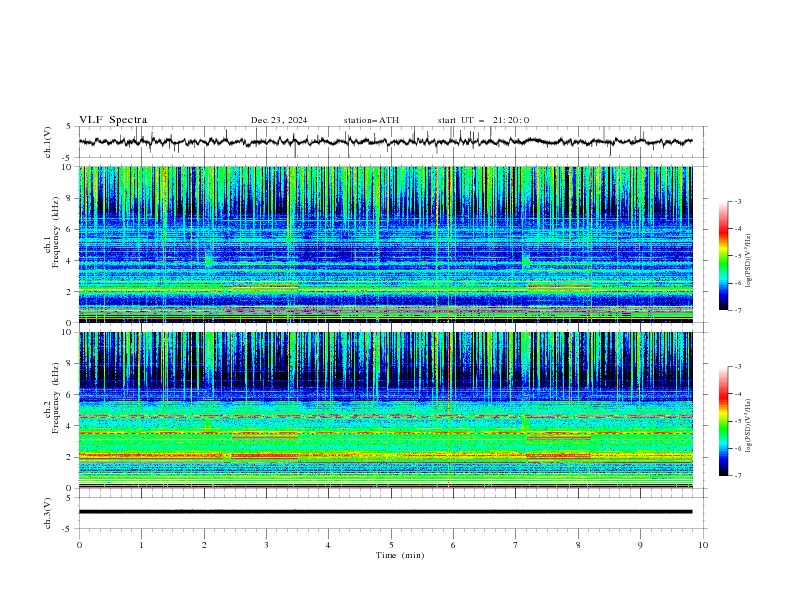Click the 'Time (min)' axis title

(400, 555)
